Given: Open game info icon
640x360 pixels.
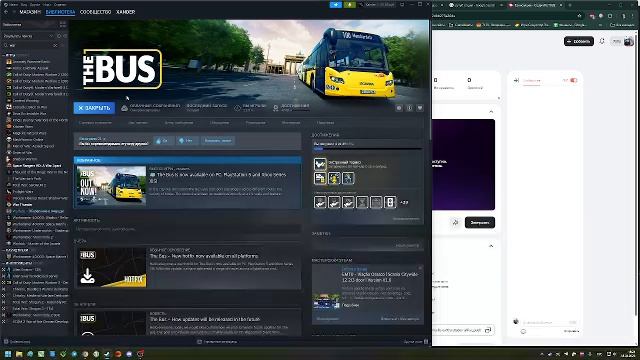Looking at the screenshot, I should tap(409, 108).
